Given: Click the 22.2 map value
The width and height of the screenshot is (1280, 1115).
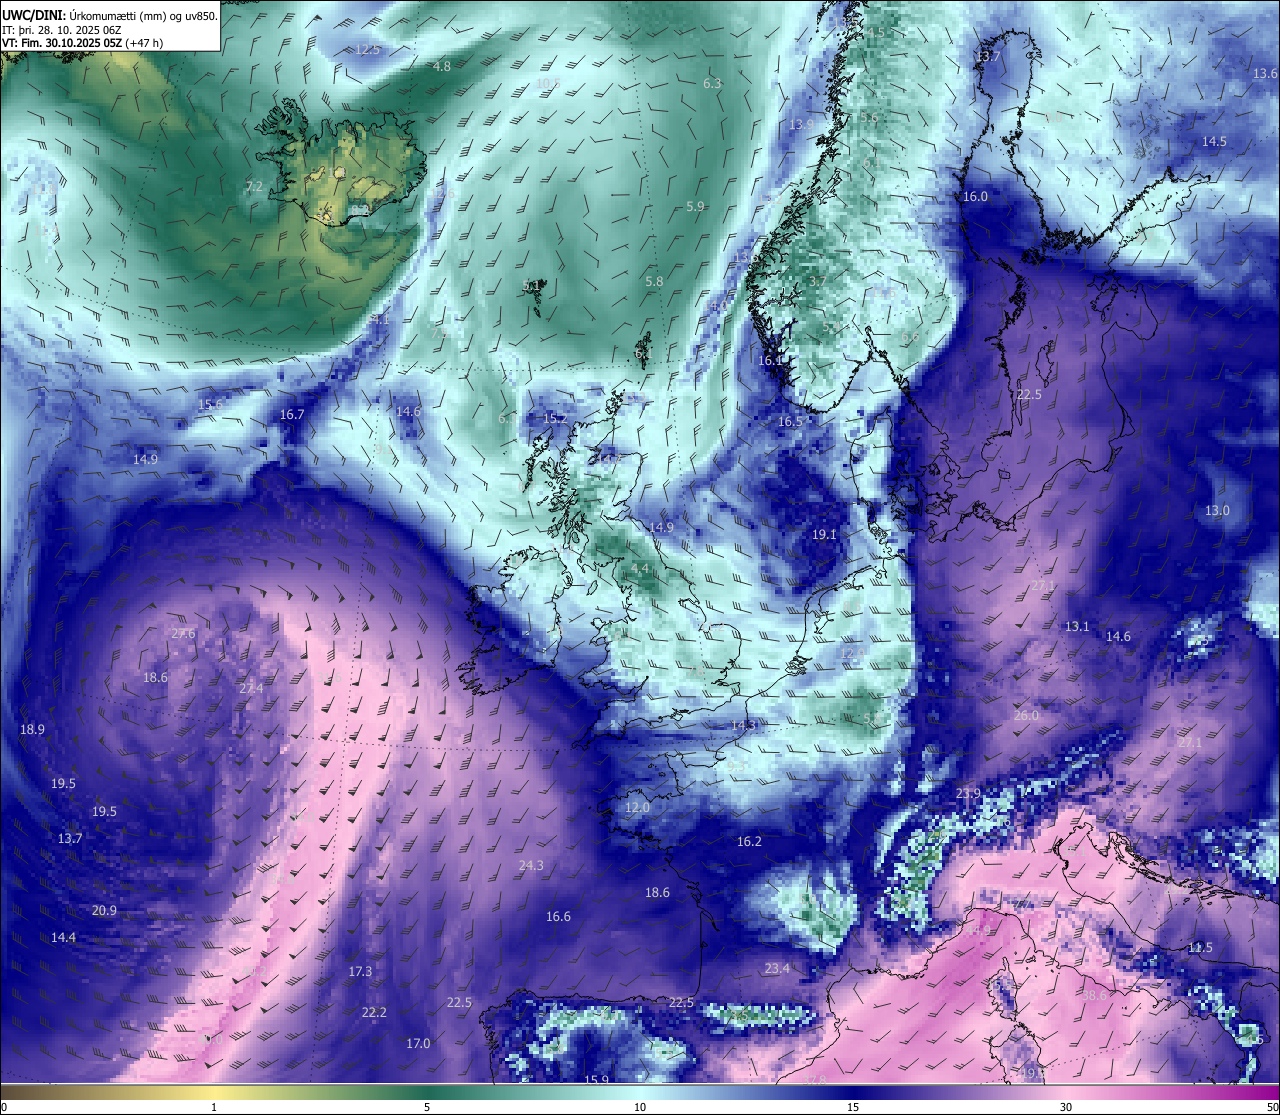Looking at the screenshot, I should coord(374,1013).
